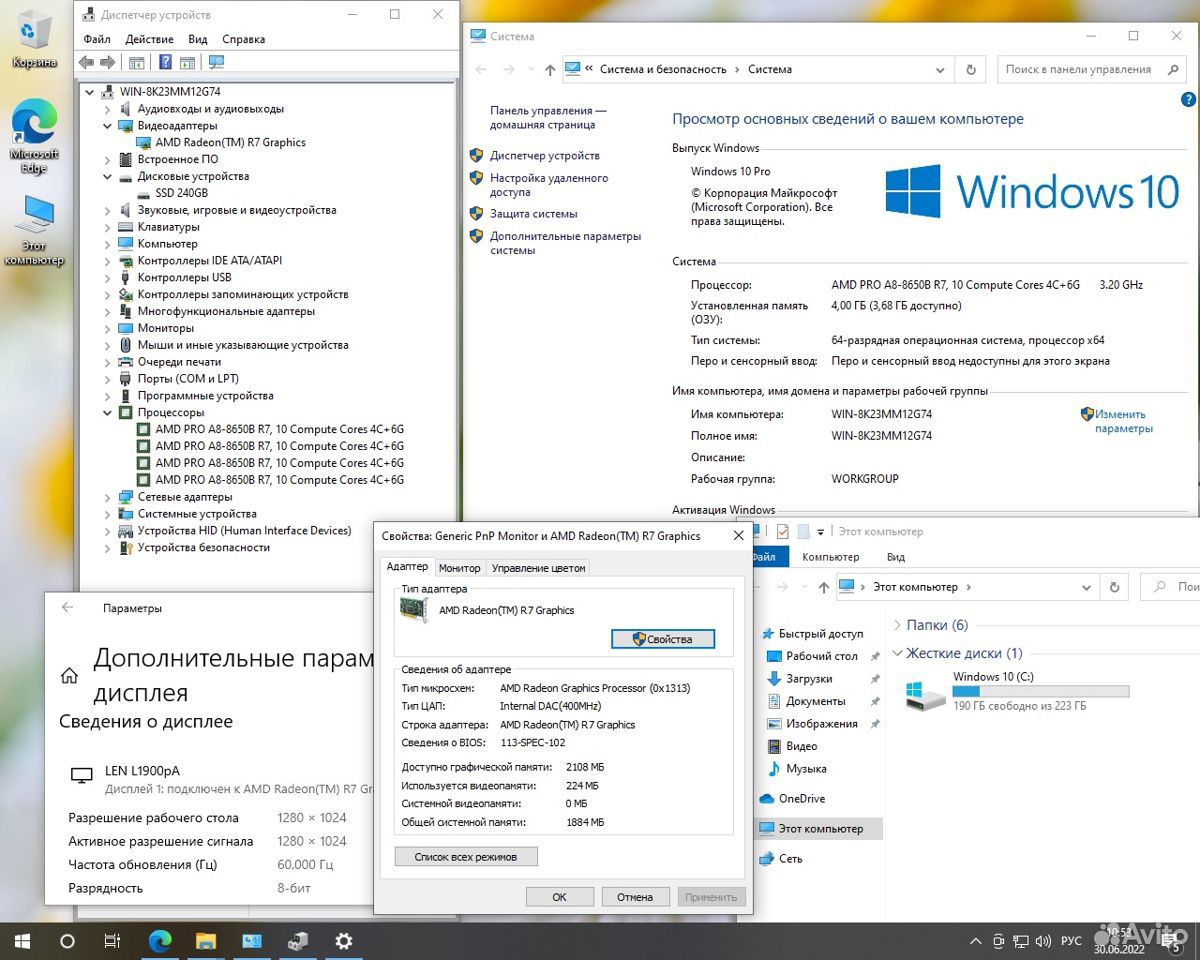
Task: Click refresh button in Explorer address bar
Action: coord(1114,587)
